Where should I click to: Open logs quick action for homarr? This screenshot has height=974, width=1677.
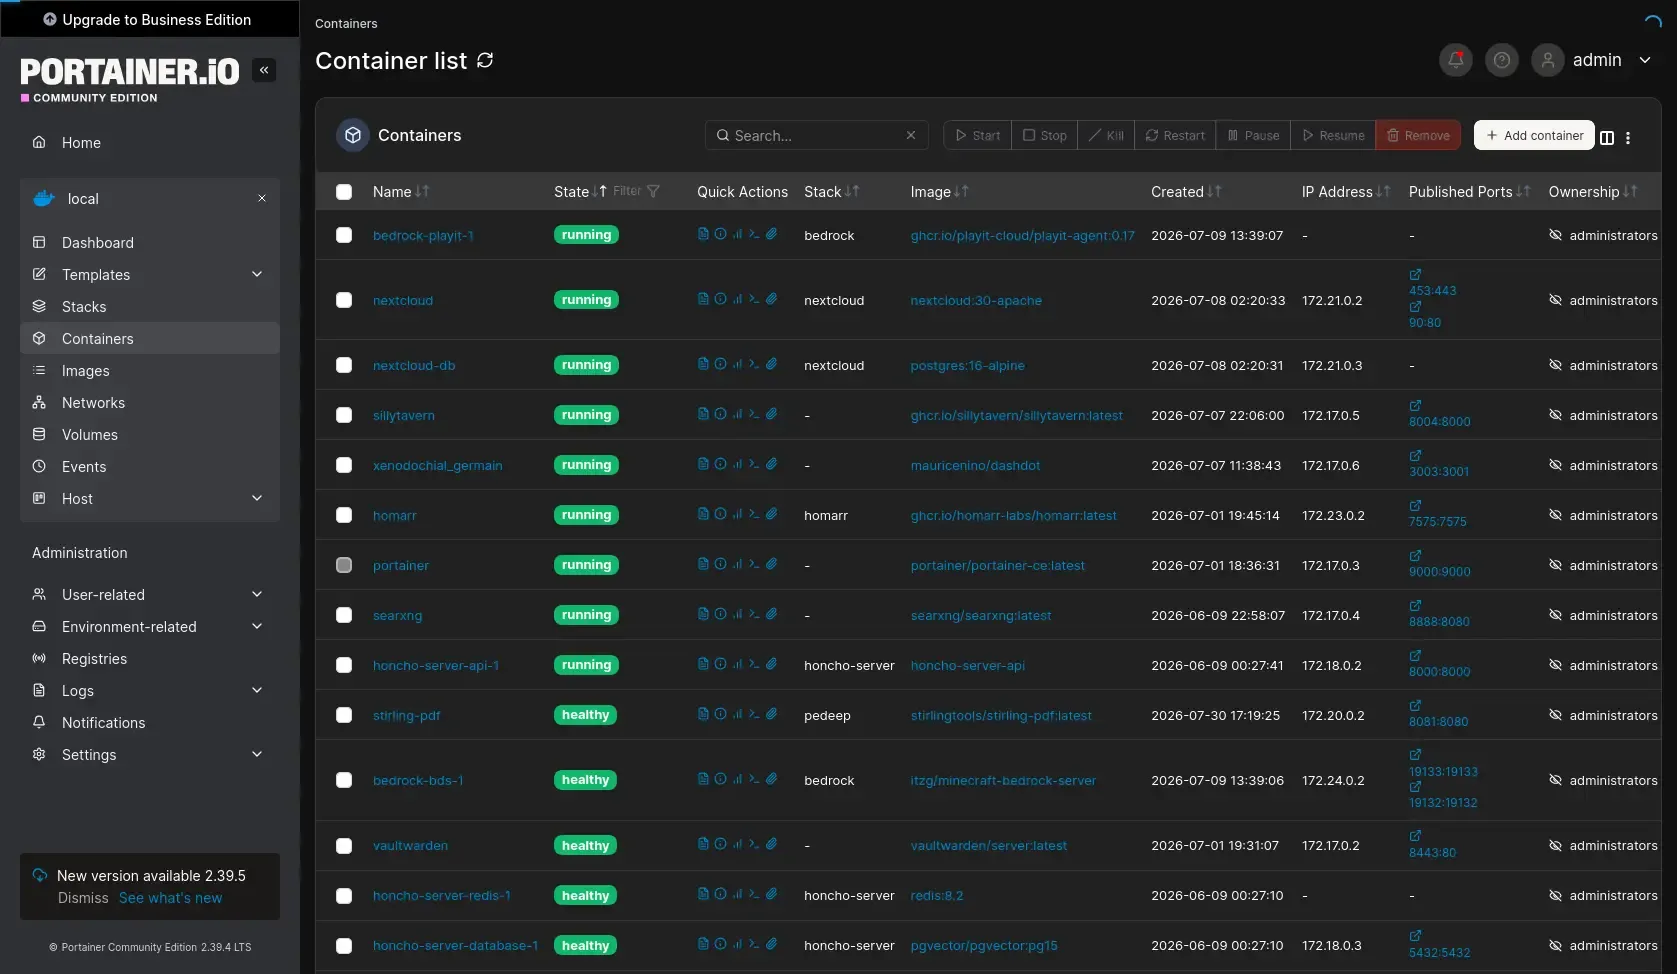pyautogui.click(x=703, y=514)
